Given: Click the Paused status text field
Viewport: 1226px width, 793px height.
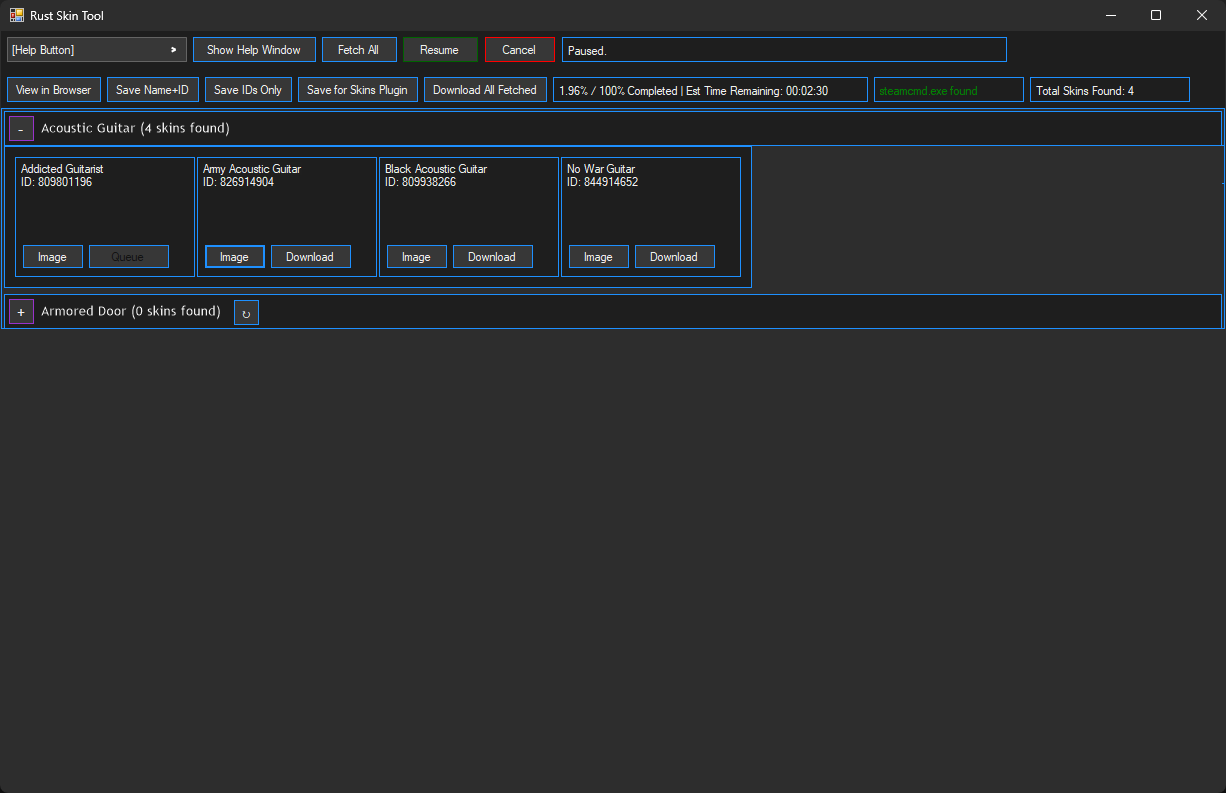Looking at the screenshot, I should click(x=784, y=49).
